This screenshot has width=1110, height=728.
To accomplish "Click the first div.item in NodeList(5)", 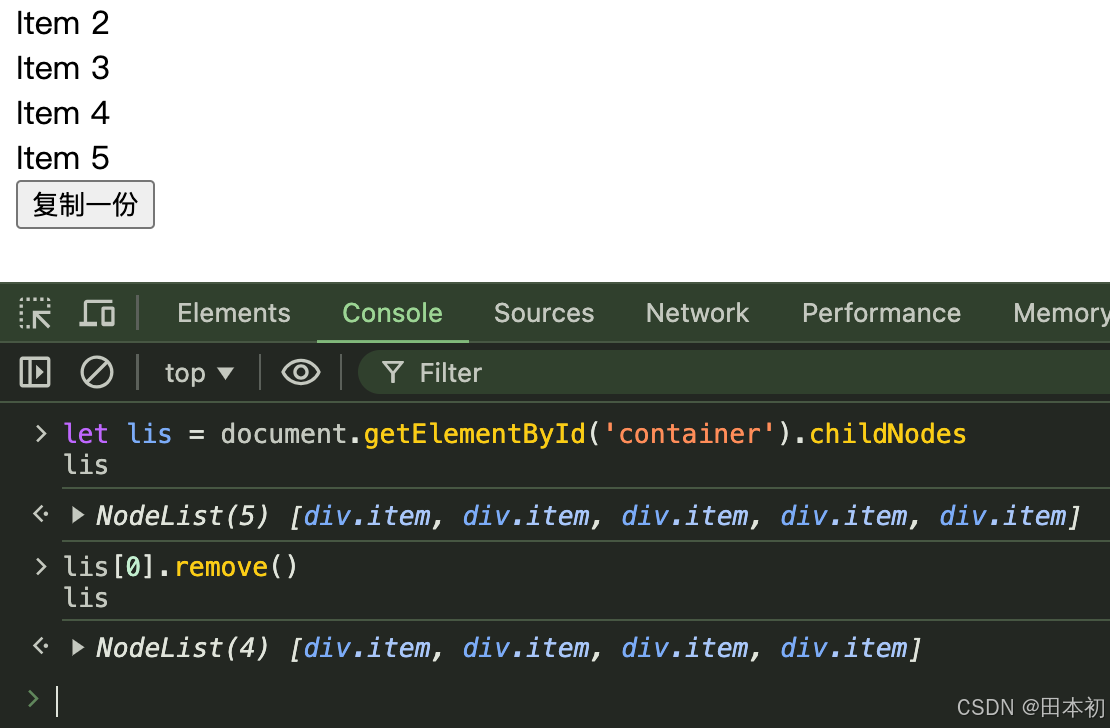I will [367, 516].
